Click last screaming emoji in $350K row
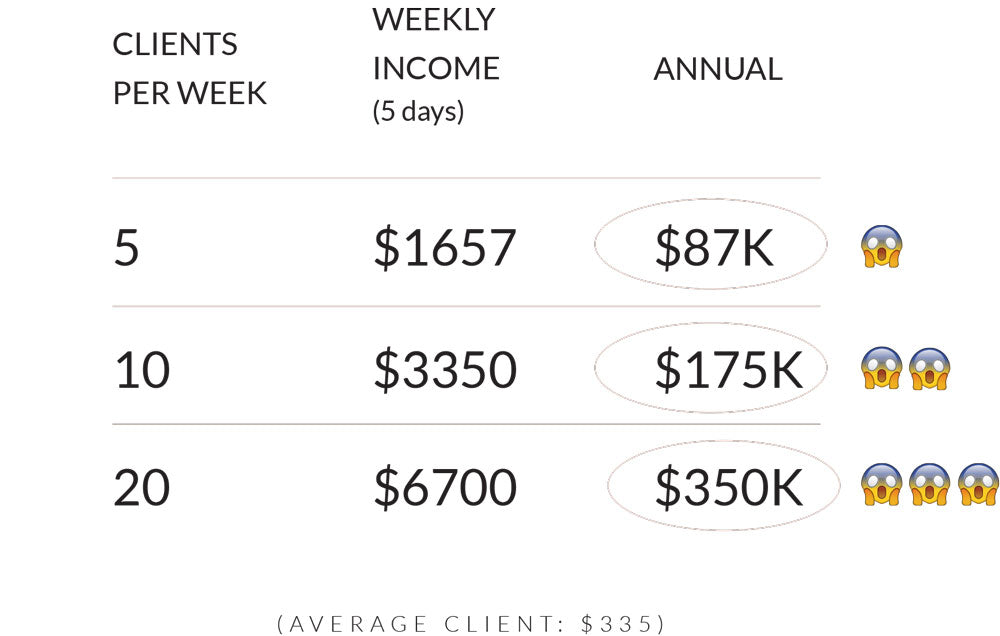This screenshot has height=636, width=1000. click(978, 484)
